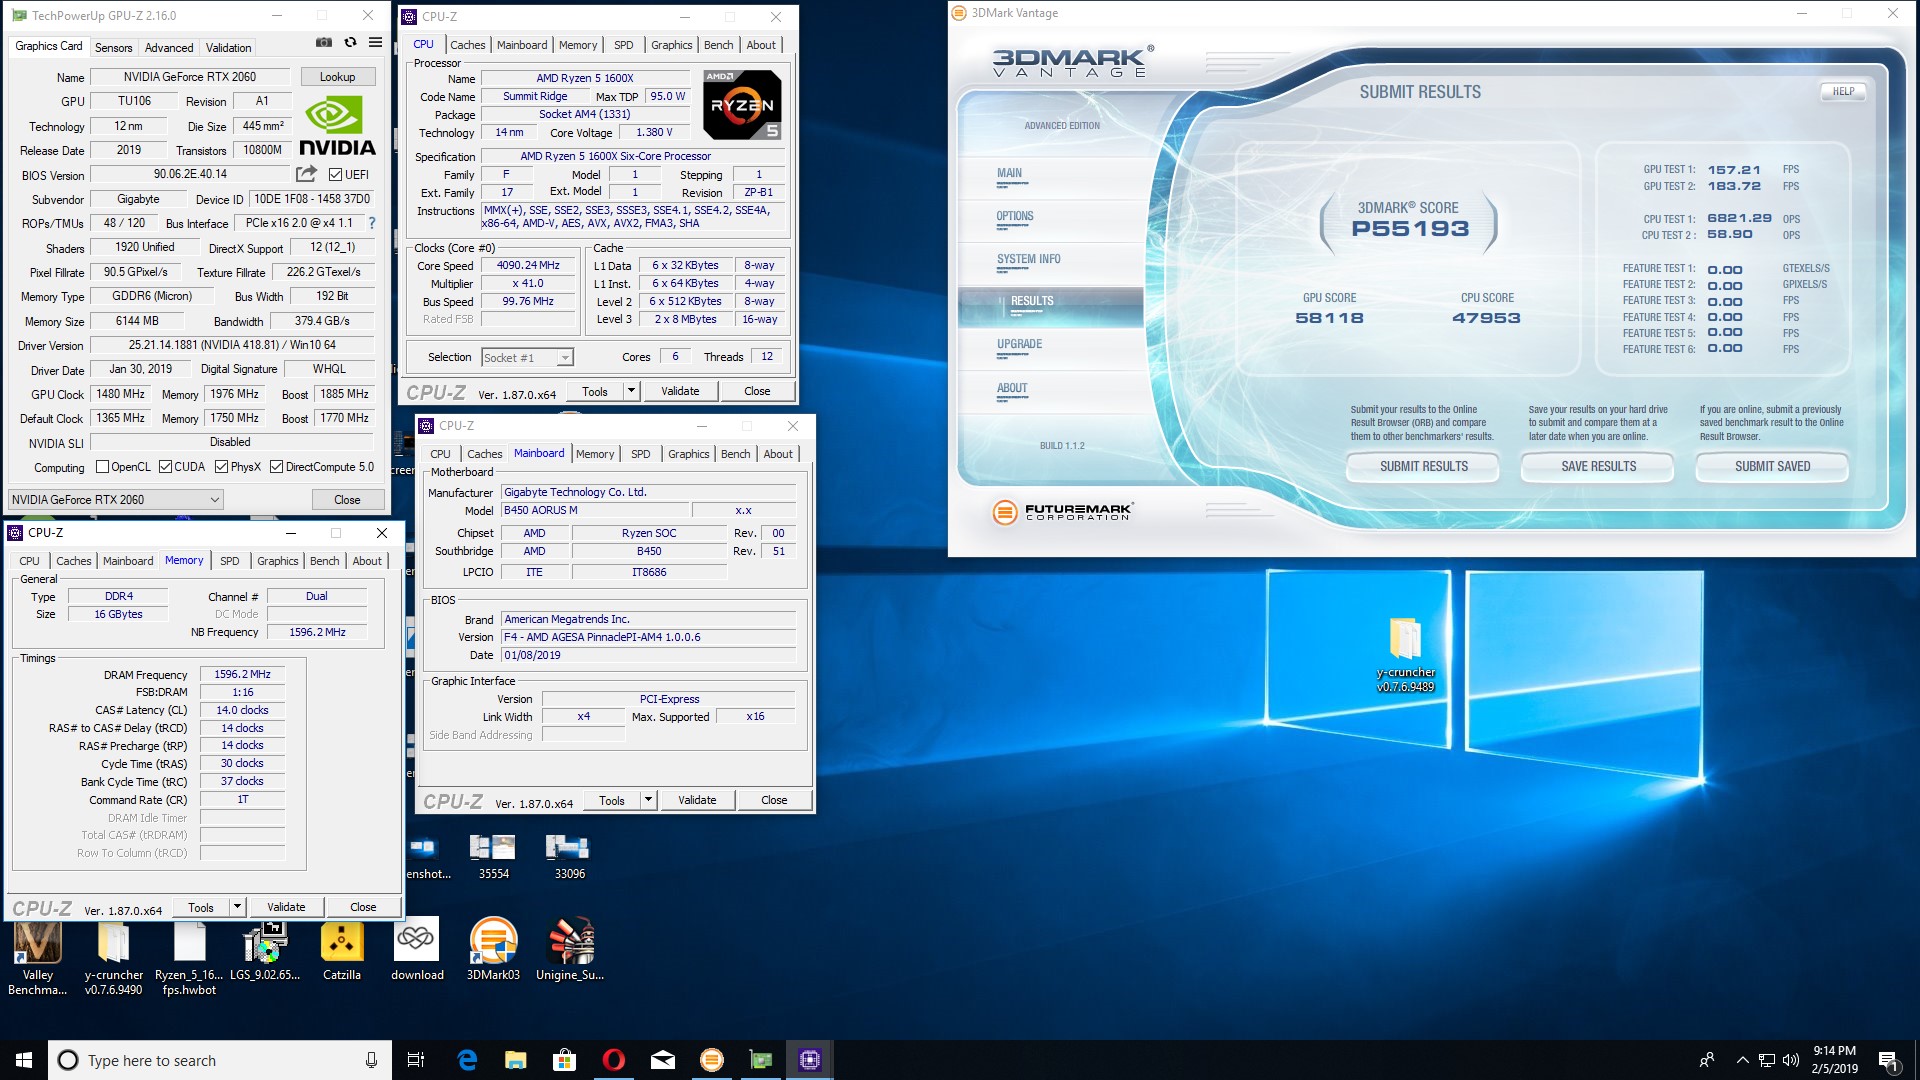Open the NVIDIA GeForce RTX 2060 GPU dropdown
The image size is (1920, 1080).
pos(115,499)
